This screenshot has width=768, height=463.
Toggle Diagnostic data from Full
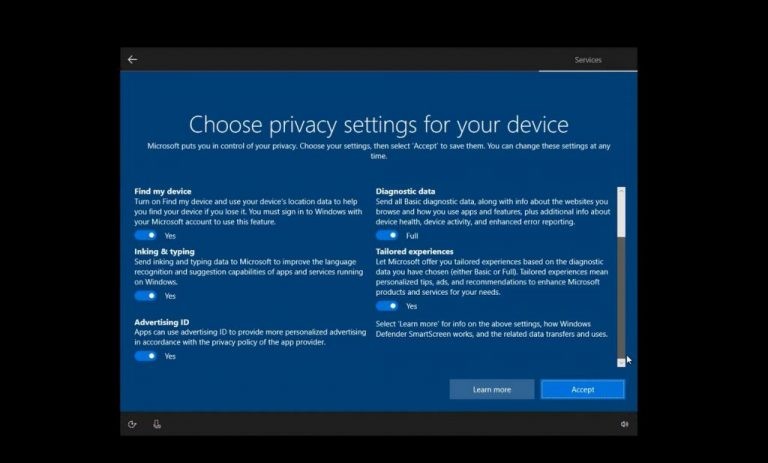pyautogui.click(x=387, y=236)
